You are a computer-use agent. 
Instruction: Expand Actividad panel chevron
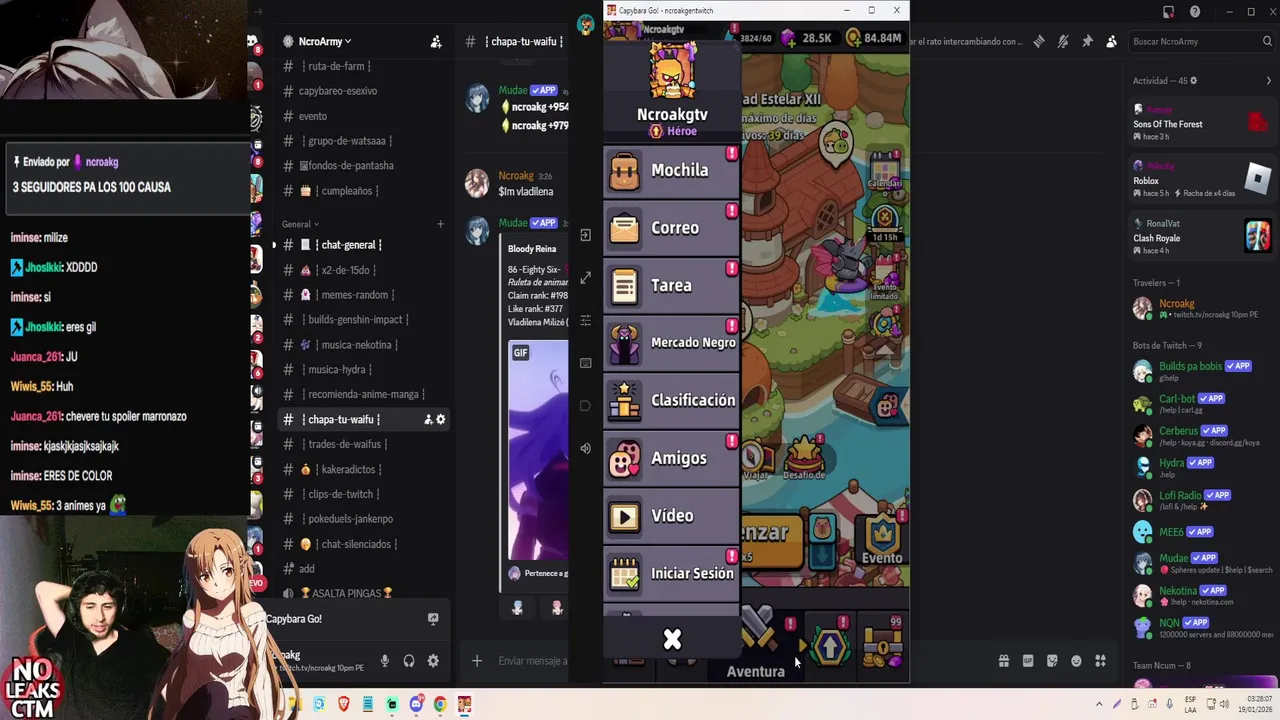point(1269,81)
